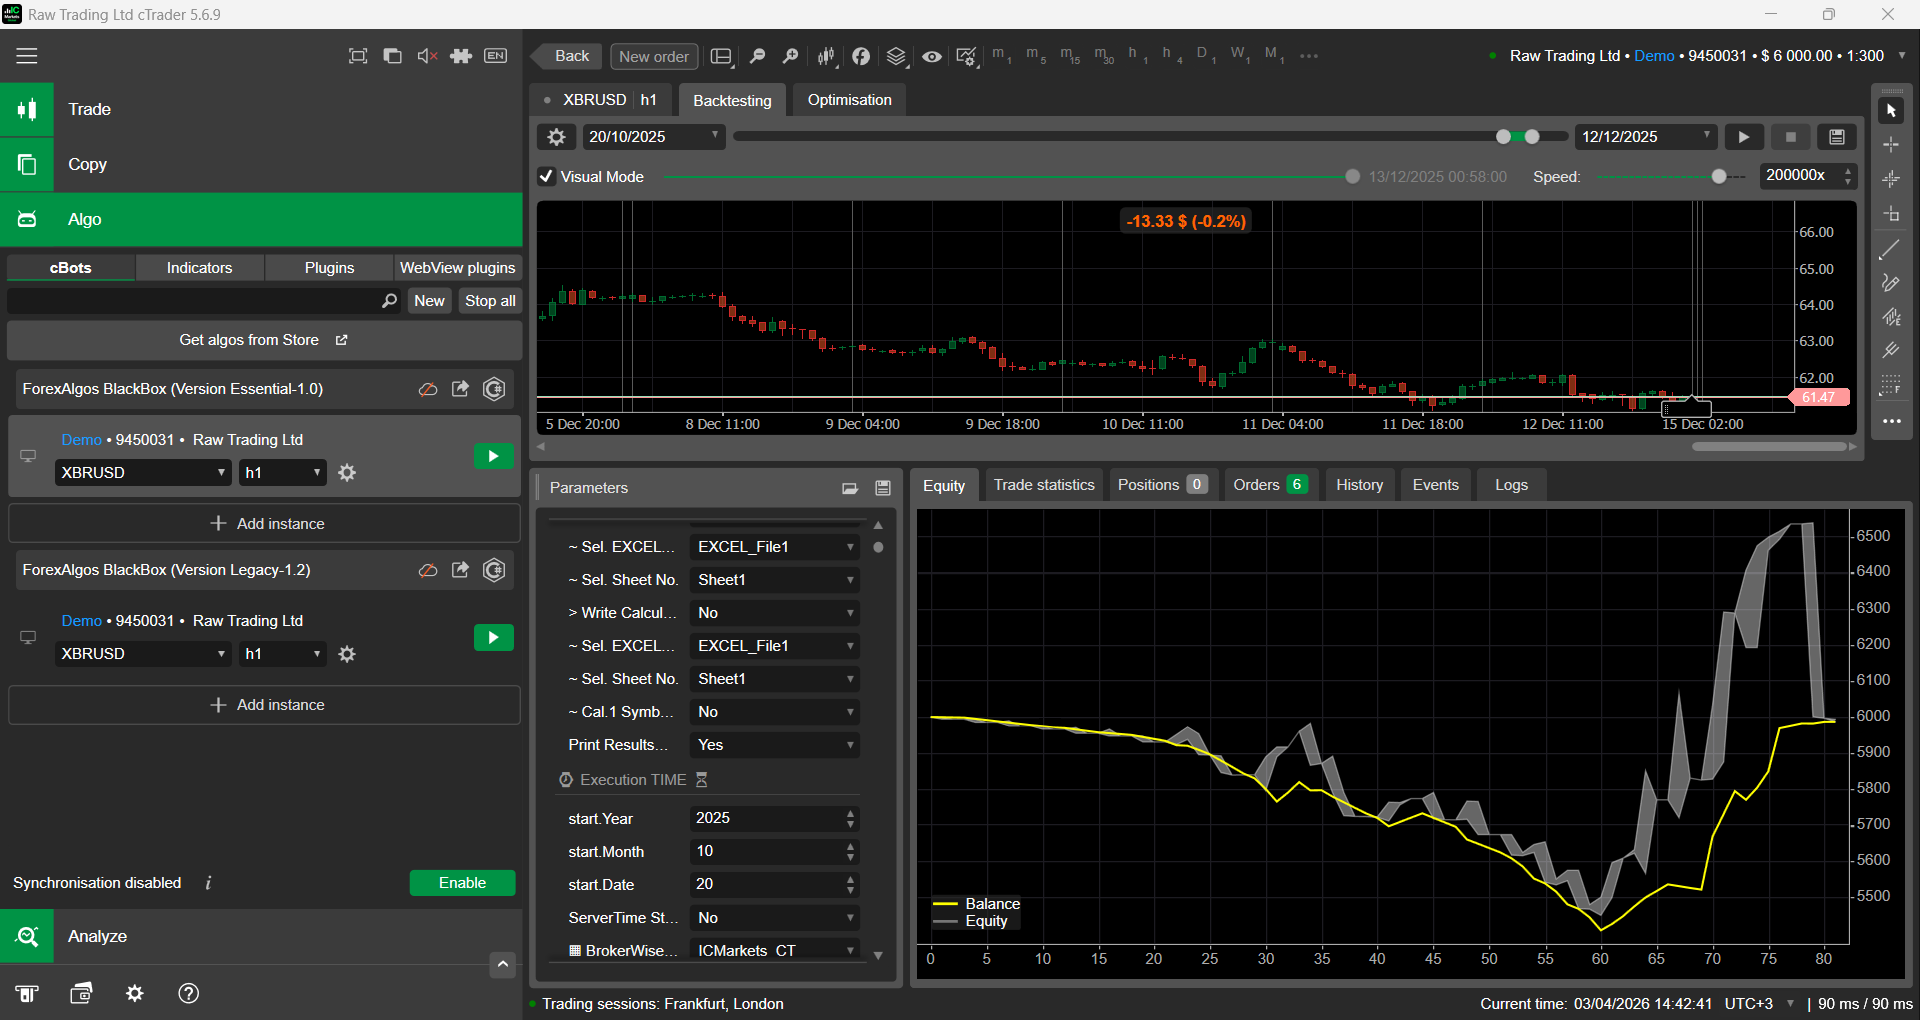Screen dimensions: 1920x1020
Task: Open the h1 timeframe dropdown for Essential instance
Action: click(x=283, y=473)
